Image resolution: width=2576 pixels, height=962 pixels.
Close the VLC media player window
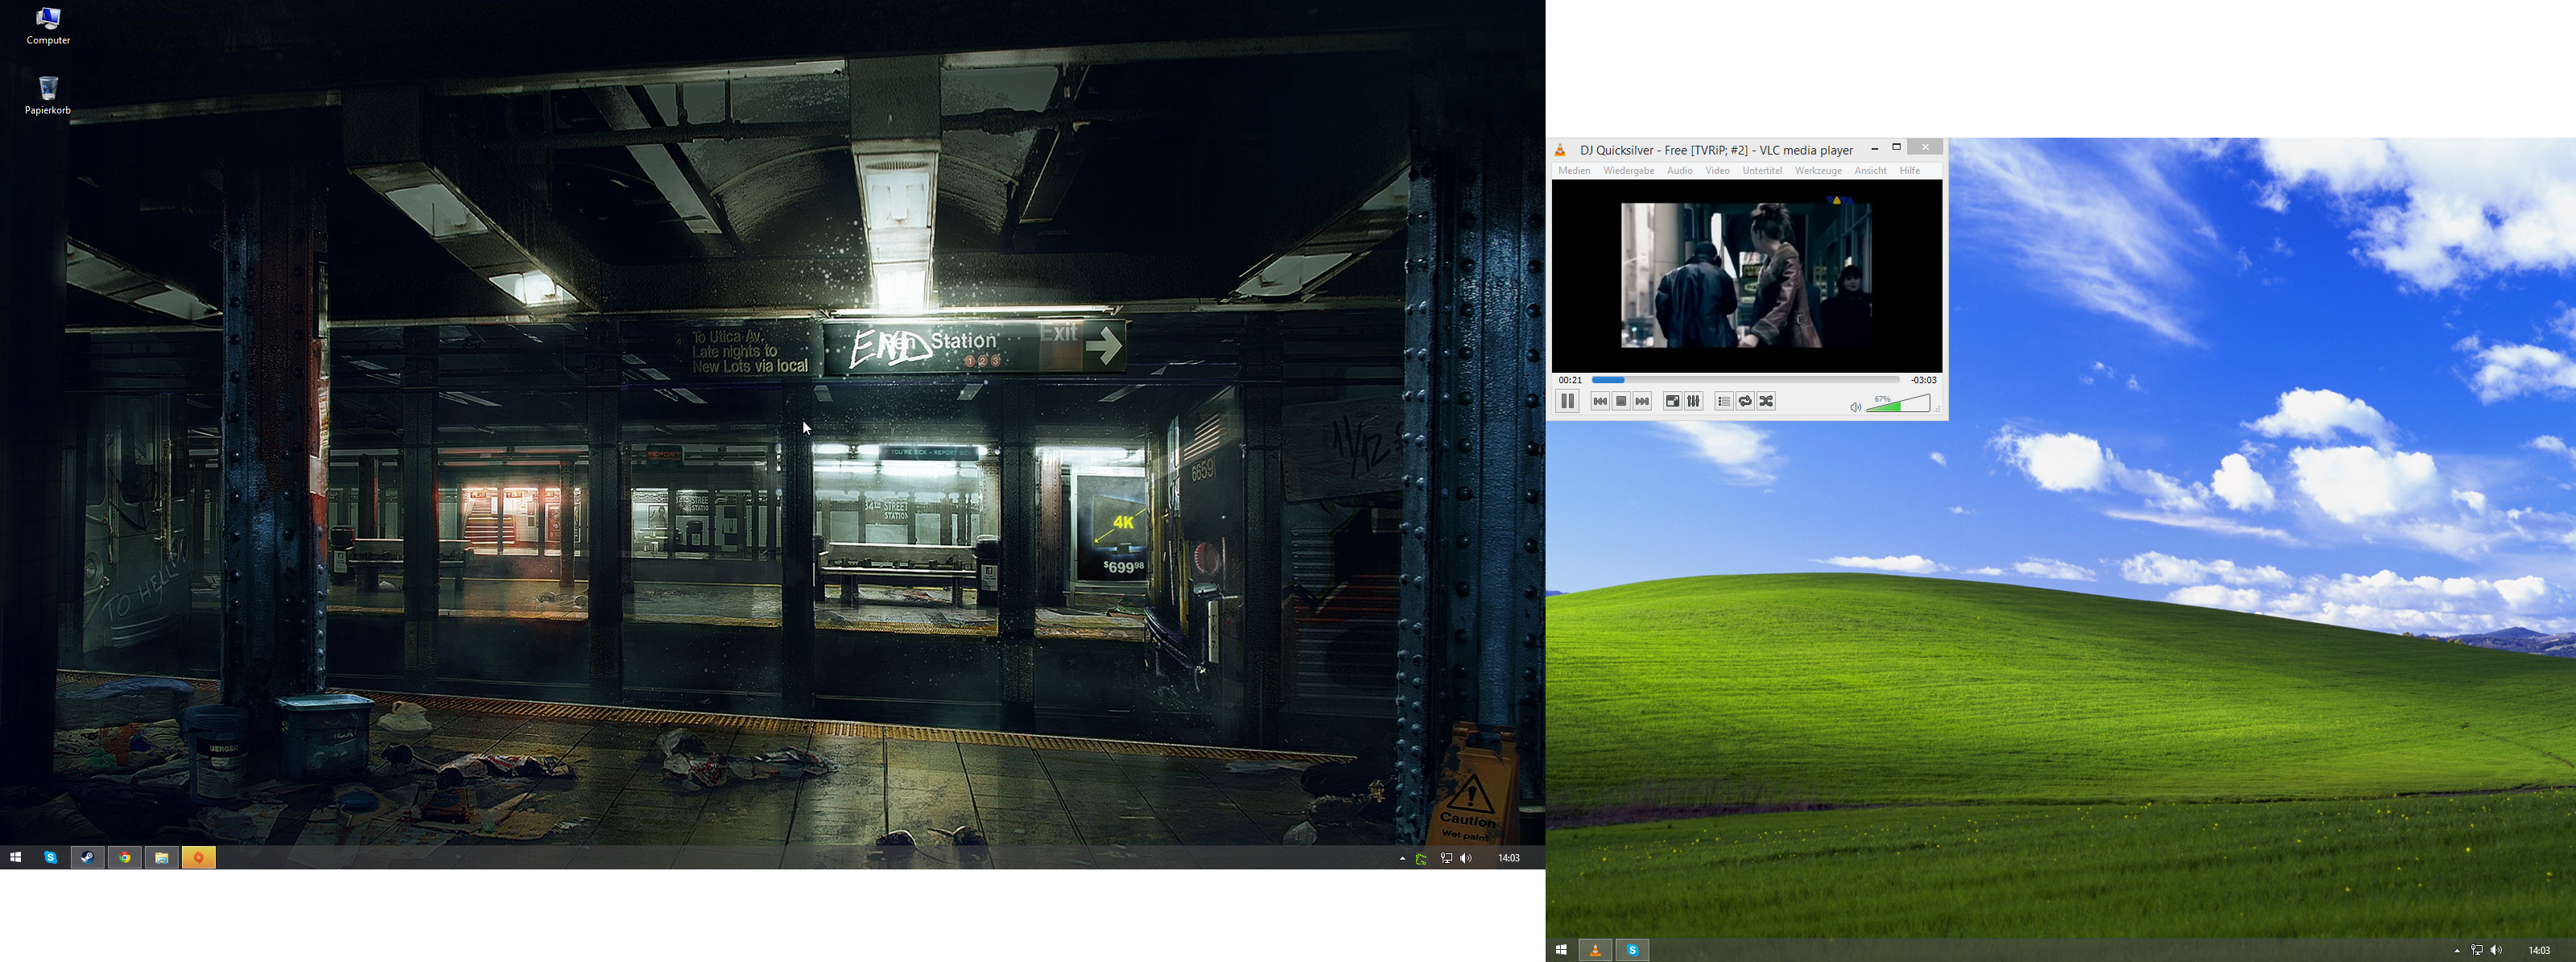point(1925,148)
